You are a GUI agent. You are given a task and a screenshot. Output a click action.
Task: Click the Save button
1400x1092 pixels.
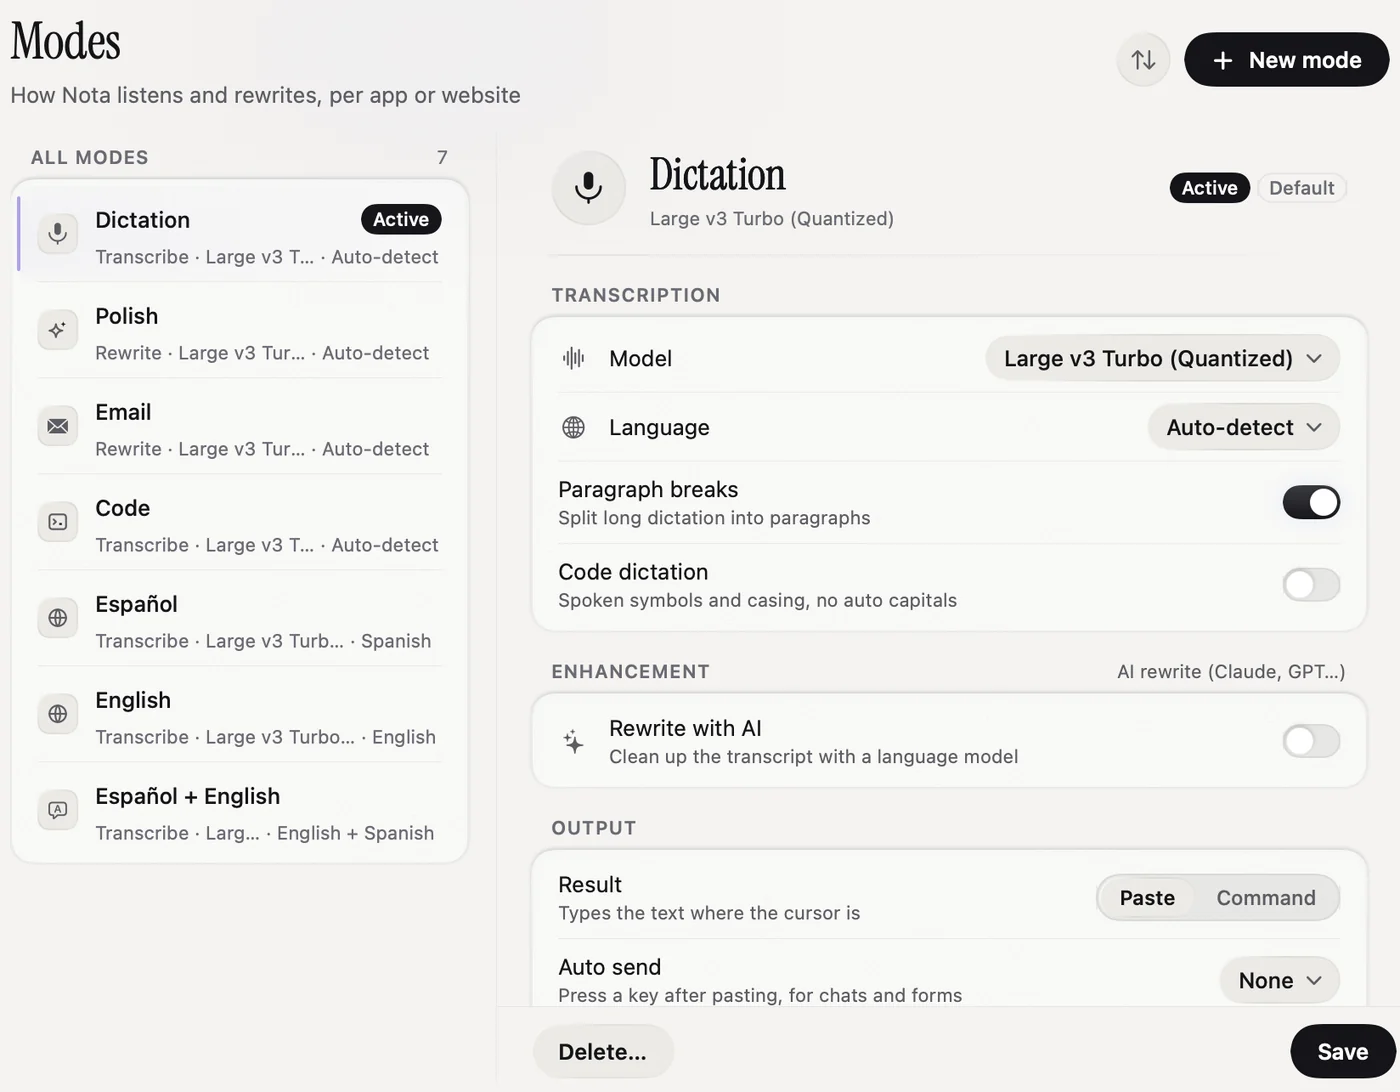click(1342, 1051)
